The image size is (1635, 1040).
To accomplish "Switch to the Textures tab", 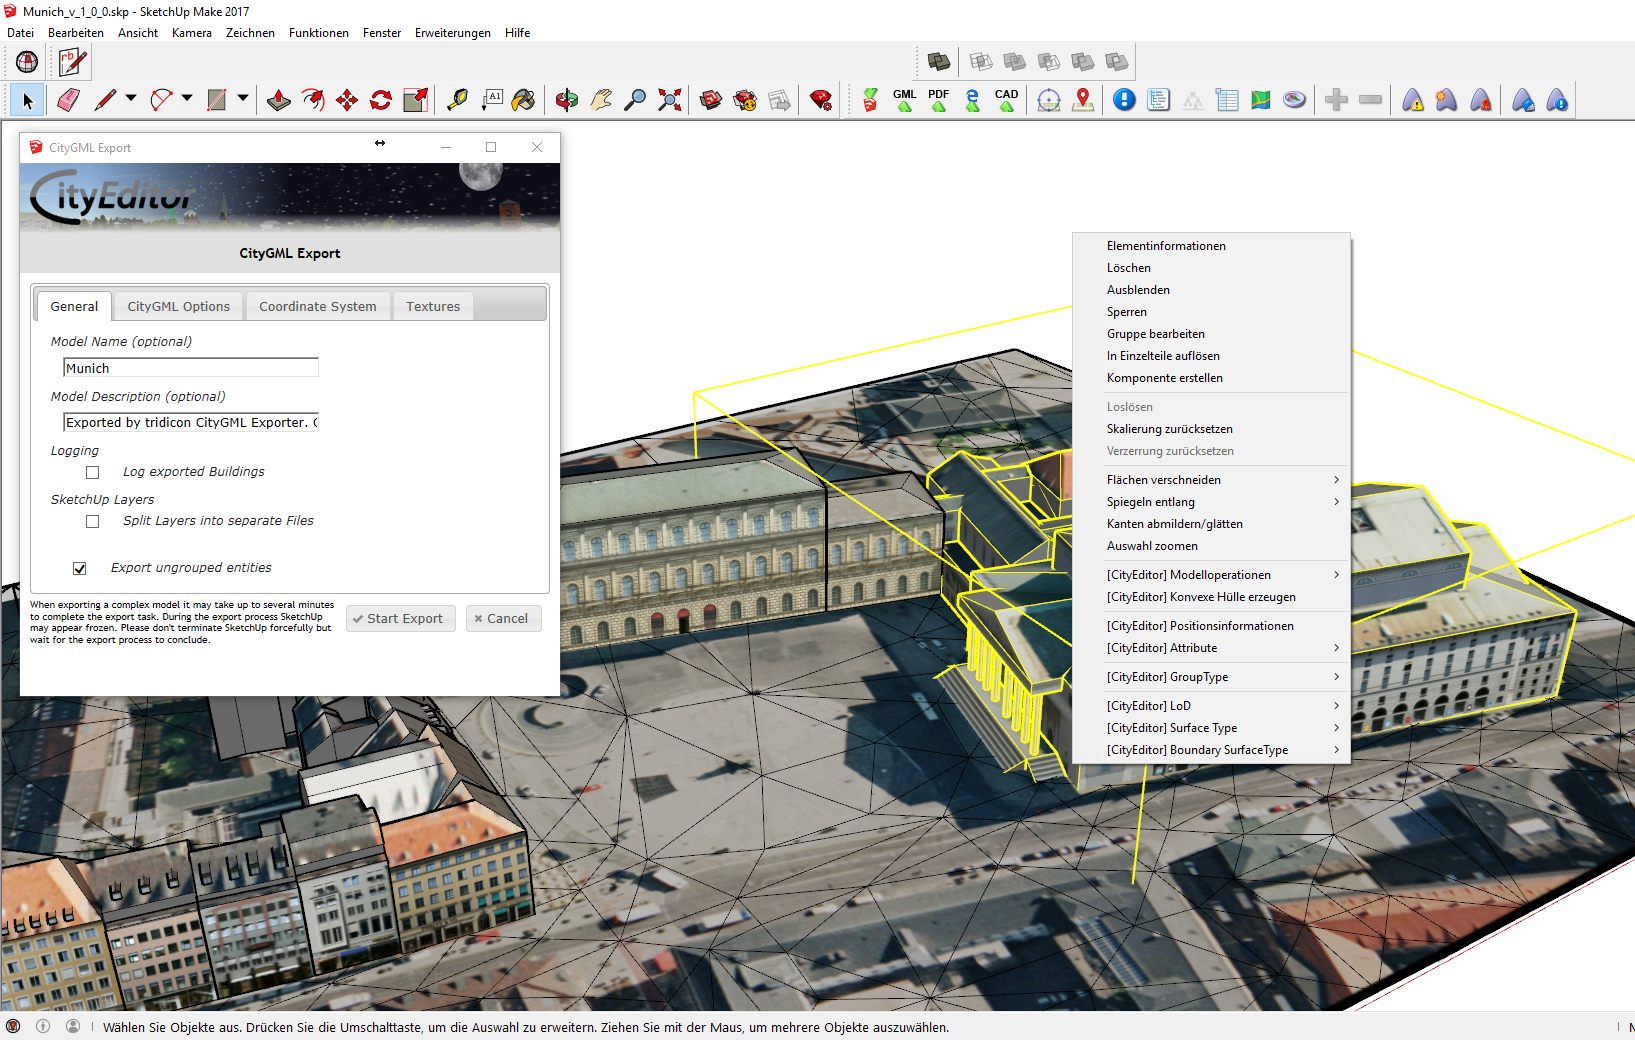I will 433,306.
